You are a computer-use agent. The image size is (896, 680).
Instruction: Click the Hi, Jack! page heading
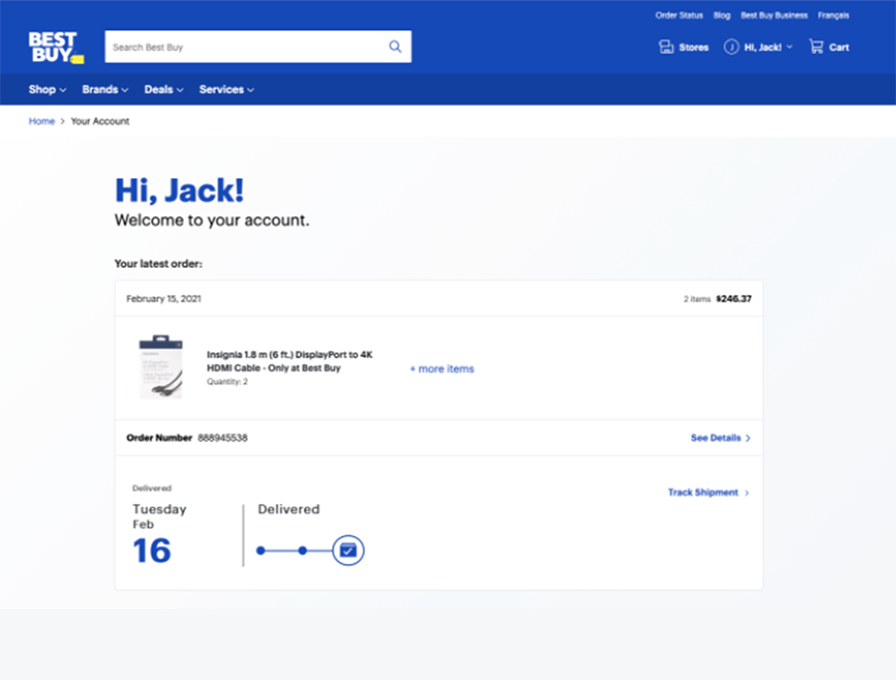coord(179,190)
